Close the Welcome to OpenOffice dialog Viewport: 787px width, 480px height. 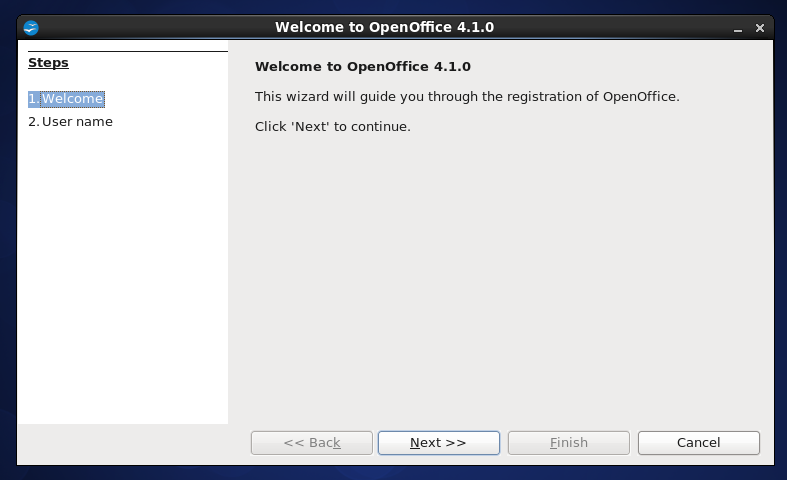[760, 28]
